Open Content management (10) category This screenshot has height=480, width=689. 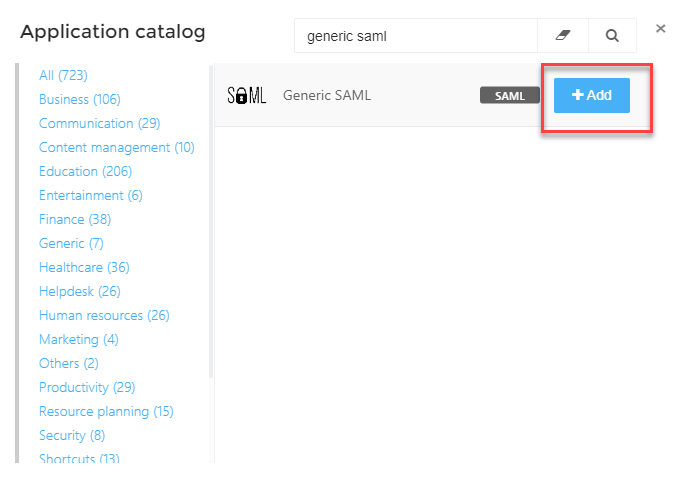pos(116,148)
